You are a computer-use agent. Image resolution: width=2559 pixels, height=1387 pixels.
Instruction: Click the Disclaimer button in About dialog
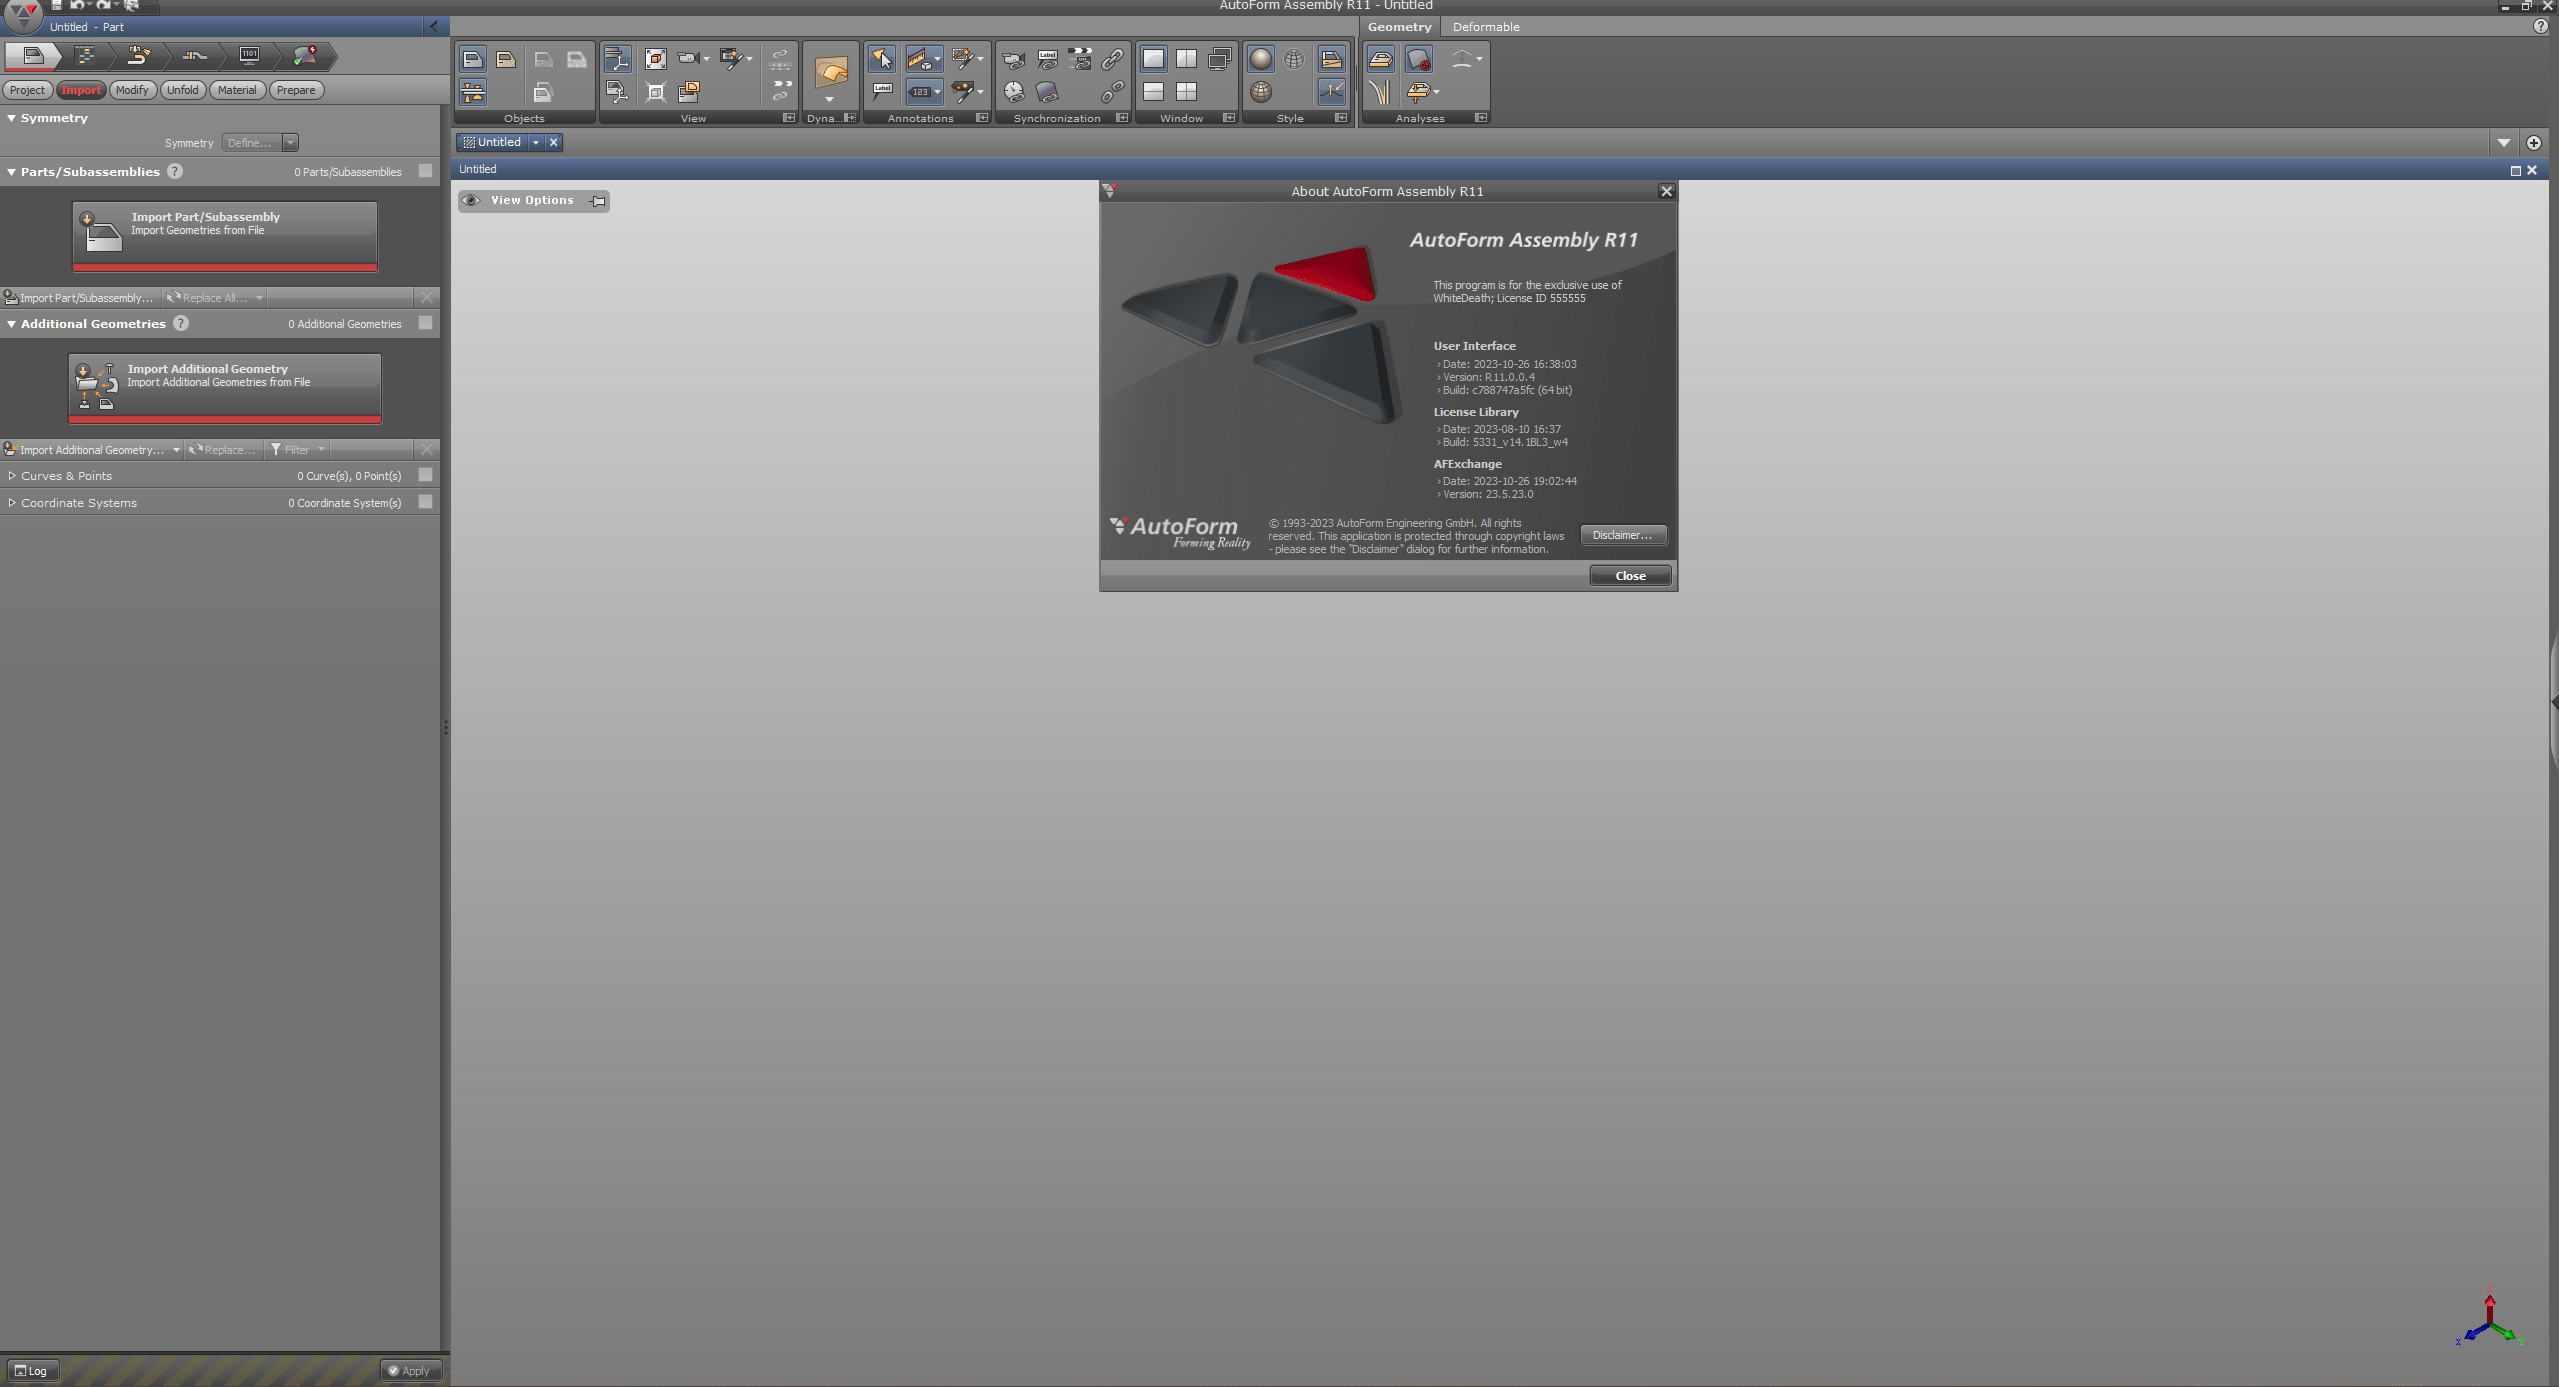coord(1623,535)
